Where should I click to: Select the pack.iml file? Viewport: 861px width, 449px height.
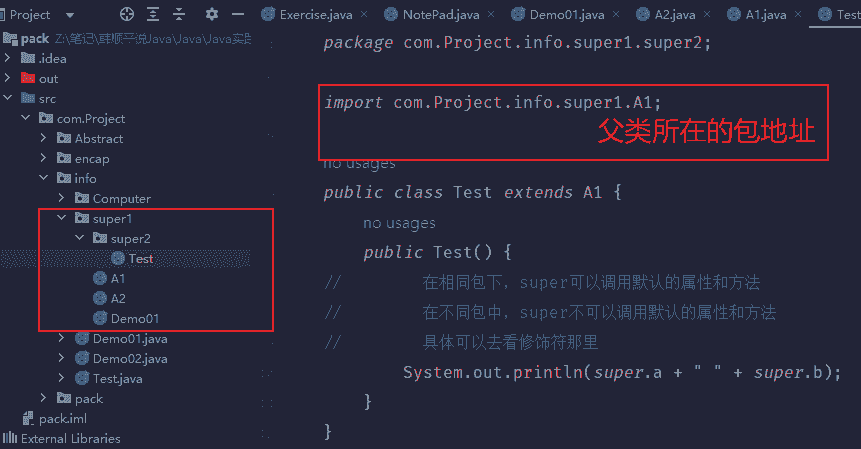pos(62,418)
